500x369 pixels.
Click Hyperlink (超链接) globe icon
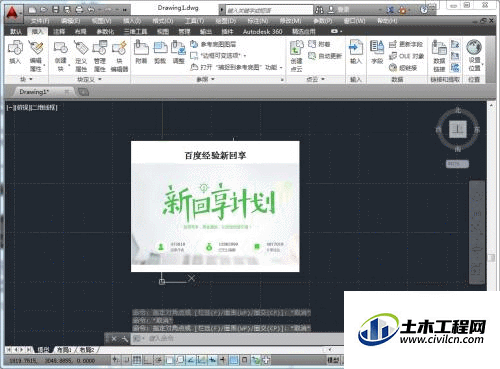pyautogui.click(x=393, y=68)
